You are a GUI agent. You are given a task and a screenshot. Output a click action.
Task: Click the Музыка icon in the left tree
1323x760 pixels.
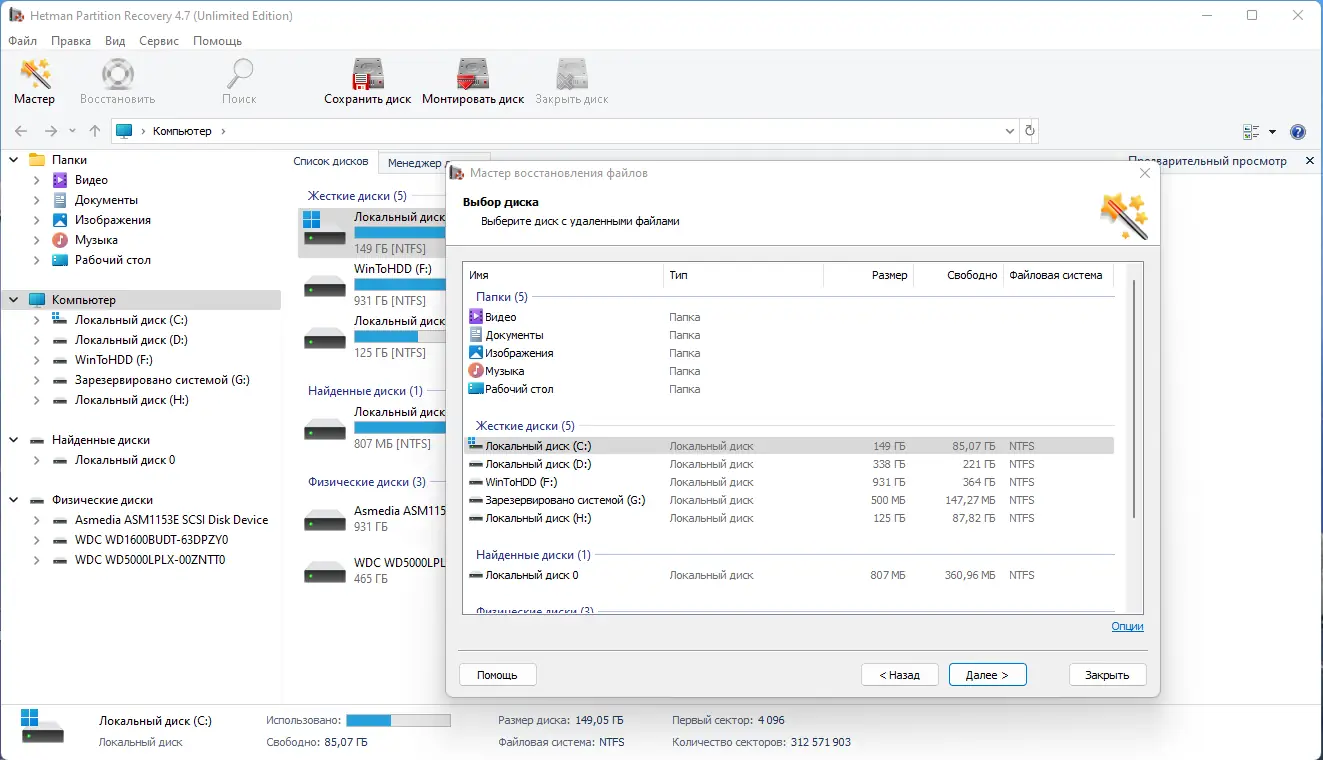coord(60,240)
